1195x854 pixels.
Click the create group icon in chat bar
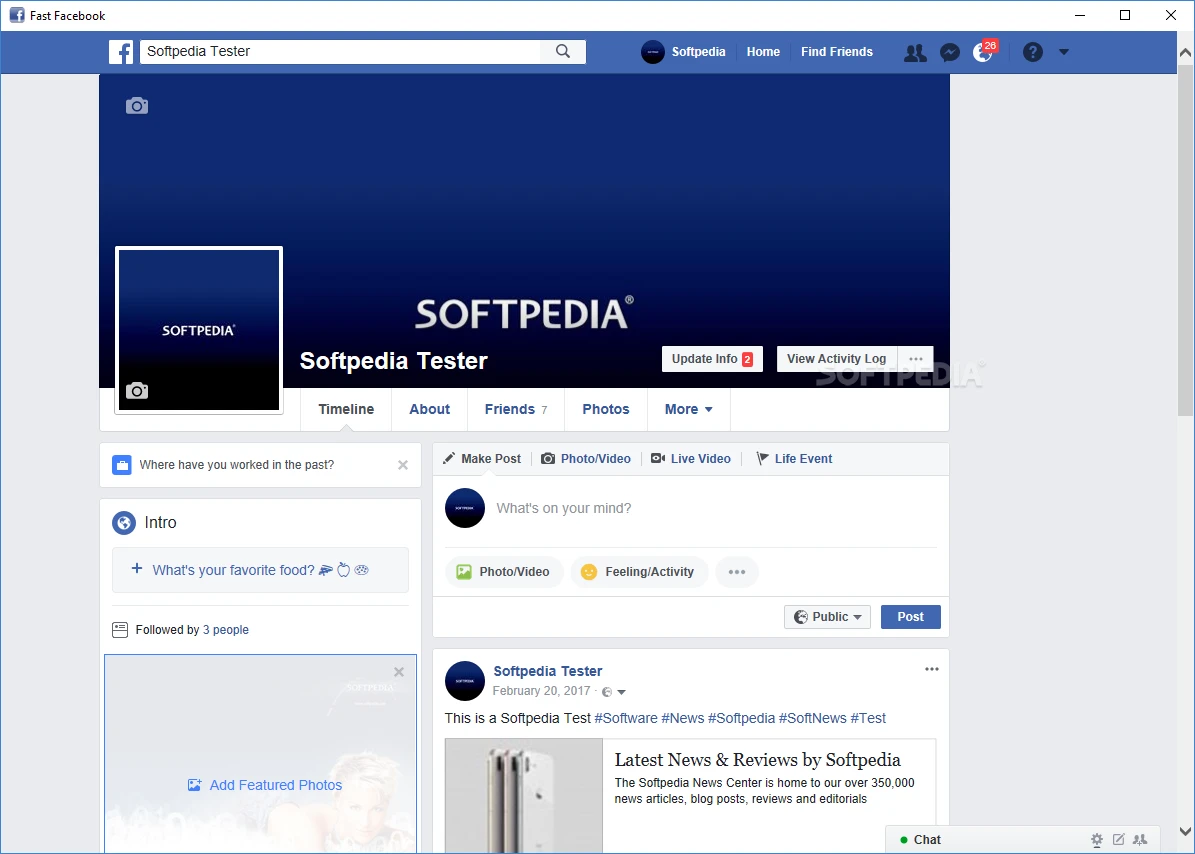[x=1140, y=840]
